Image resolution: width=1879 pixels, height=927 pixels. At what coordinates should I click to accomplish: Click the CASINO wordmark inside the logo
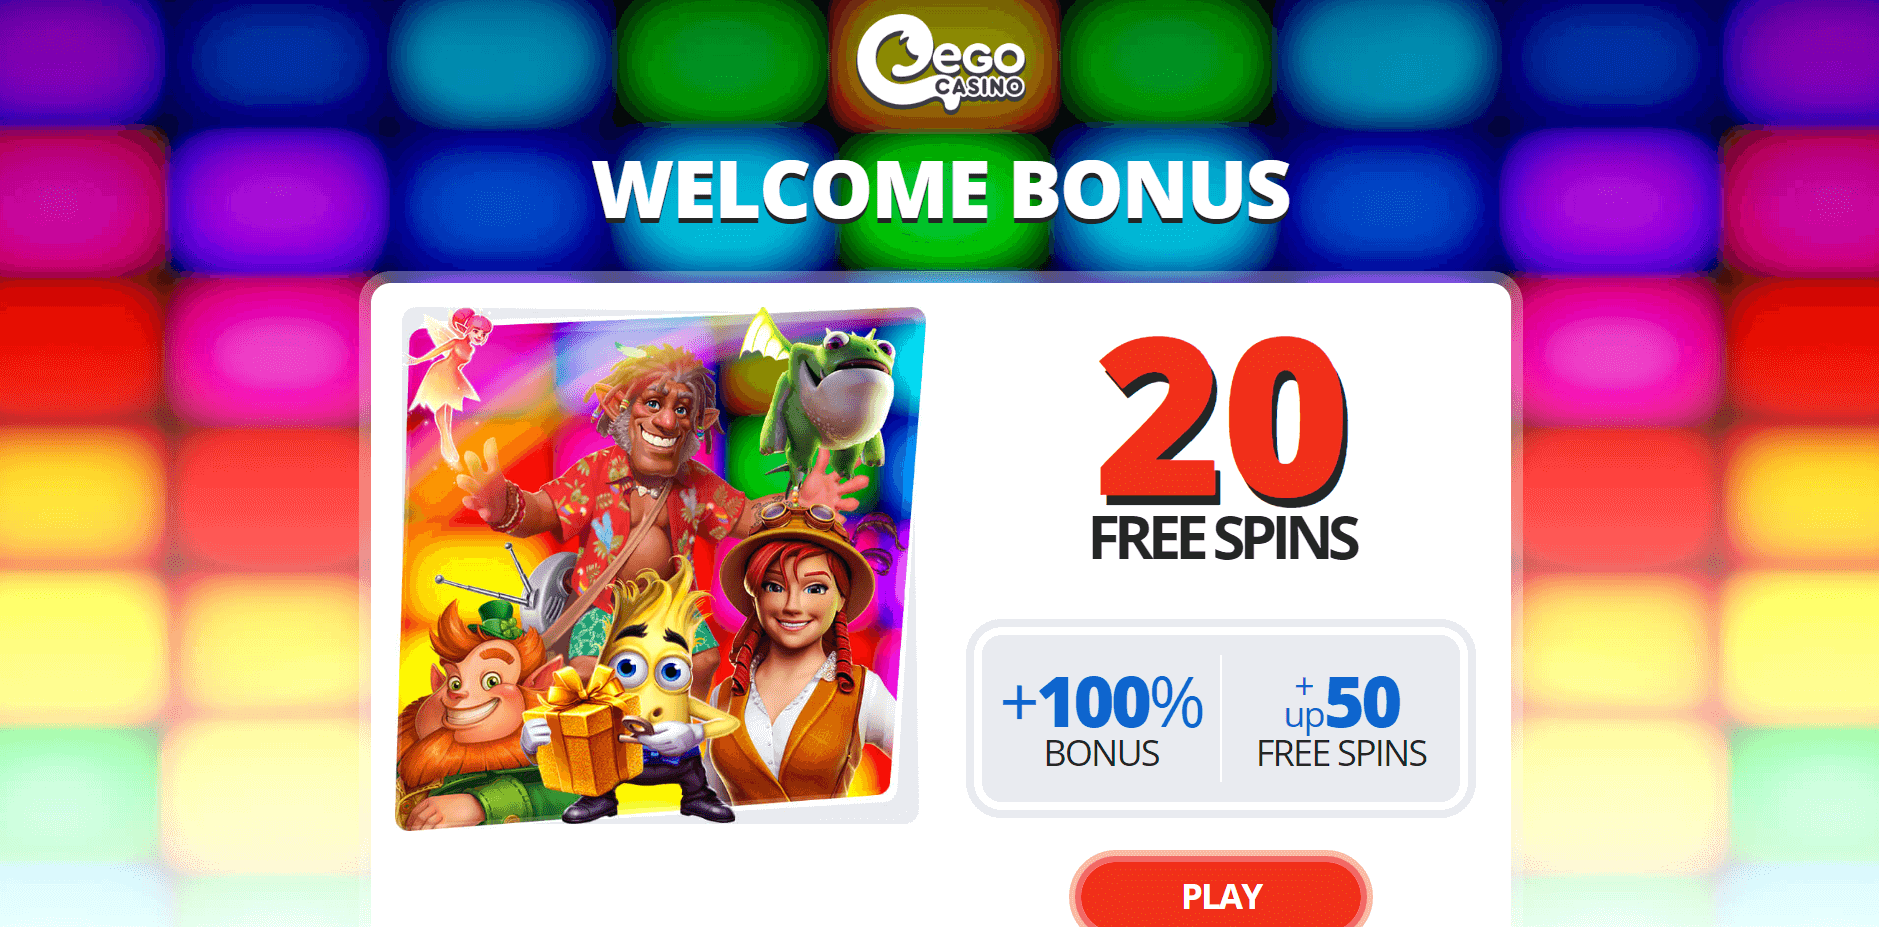click(980, 87)
